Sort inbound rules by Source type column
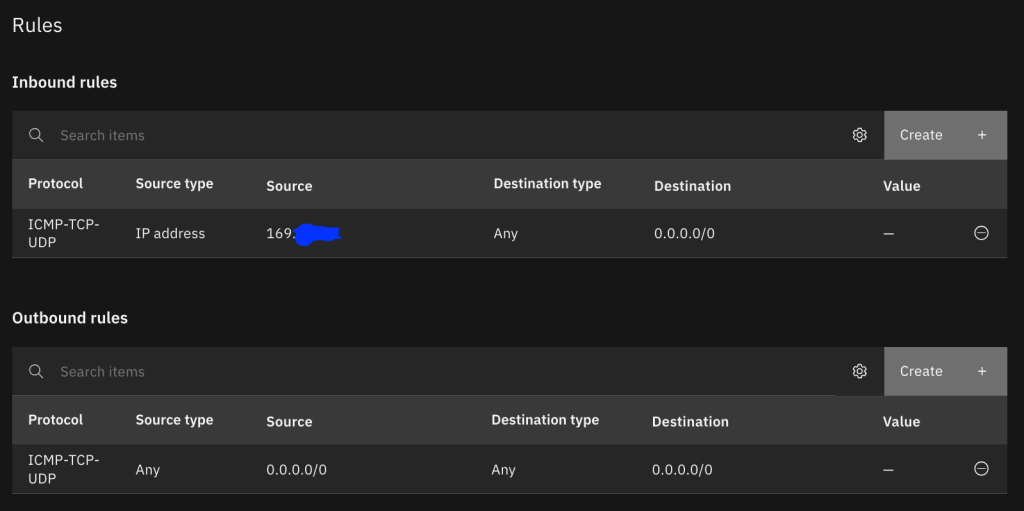Image resolution: width=1024 pixels, height=511 pixels. coord(174,184)
